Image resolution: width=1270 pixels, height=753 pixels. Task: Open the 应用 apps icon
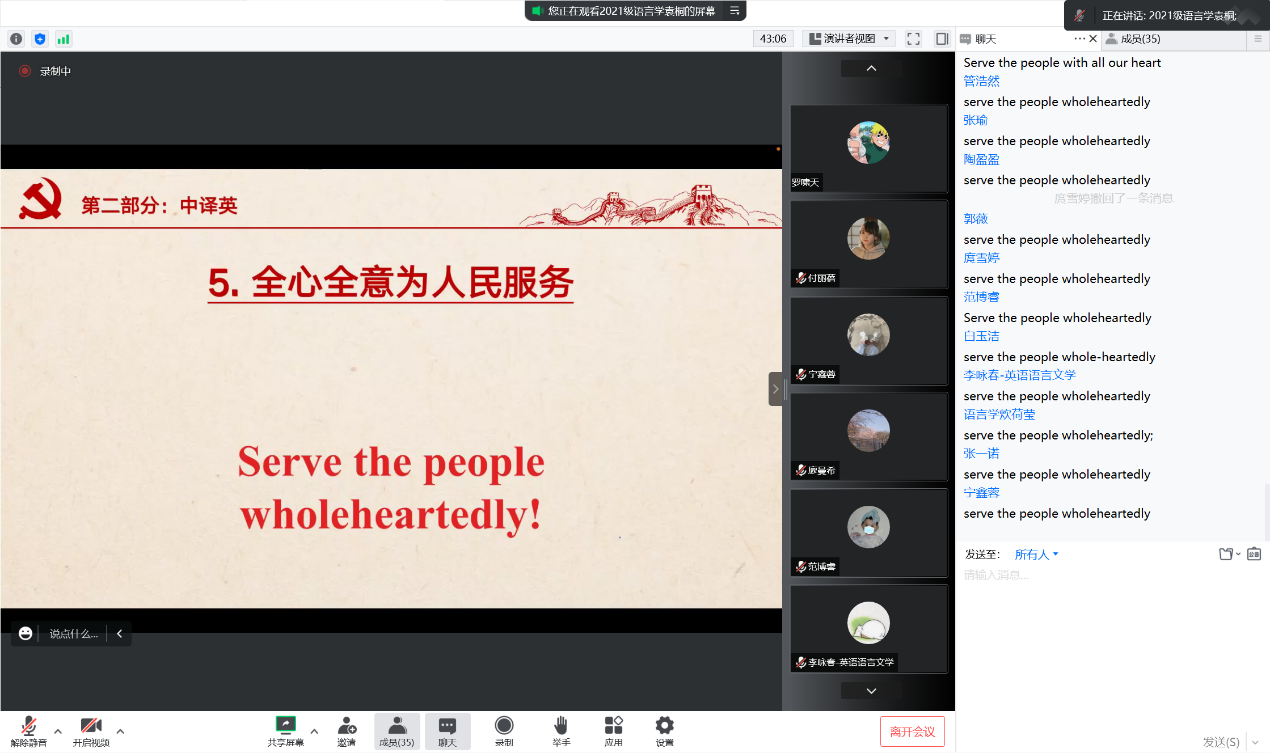tap(613, 725)
